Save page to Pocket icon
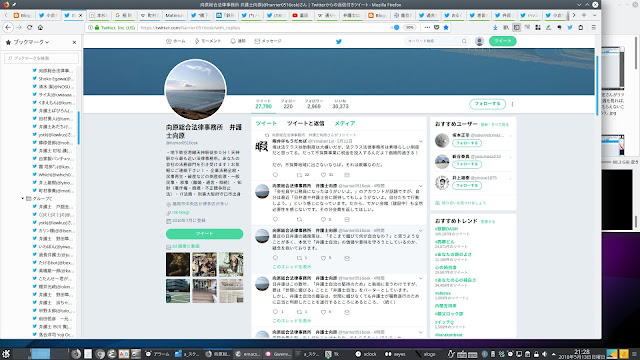The width and height of the screenshot is (640, 360). pos(436,27)
